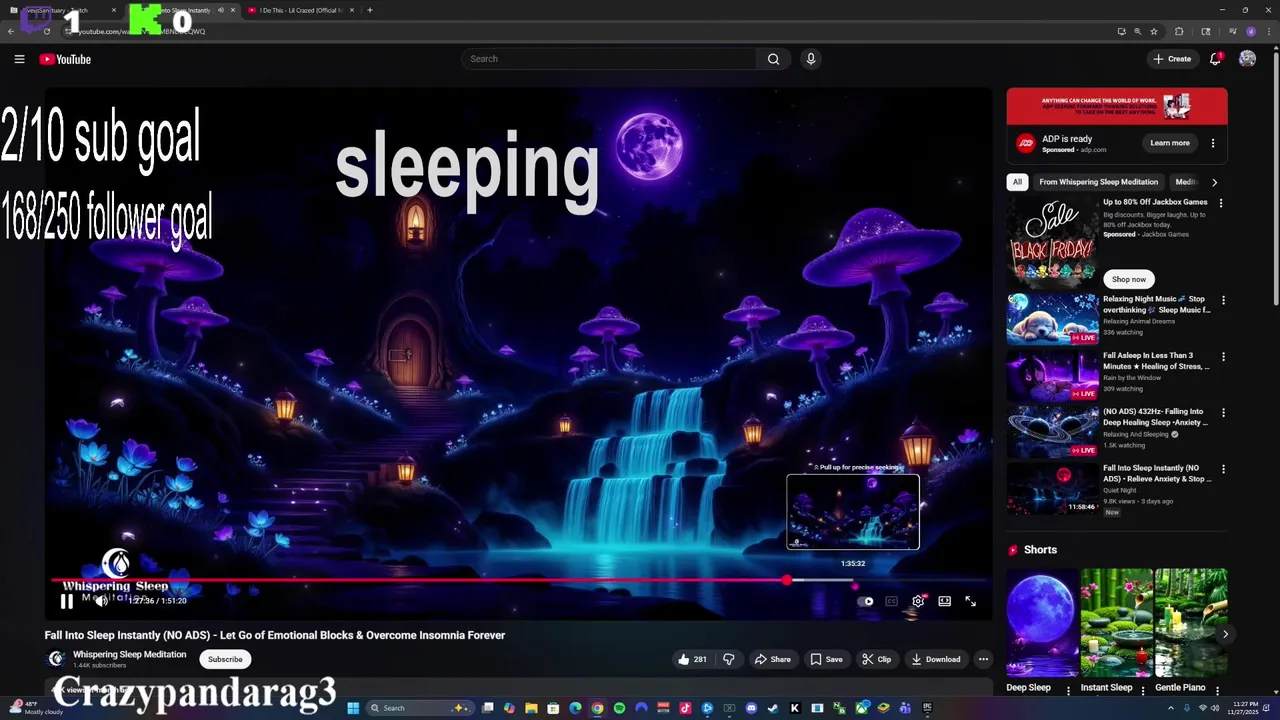The height and width of the screenshot is (720, 1280).
Task: Open the Deep Sleep short thumbnail
Action: [1041, 623]
